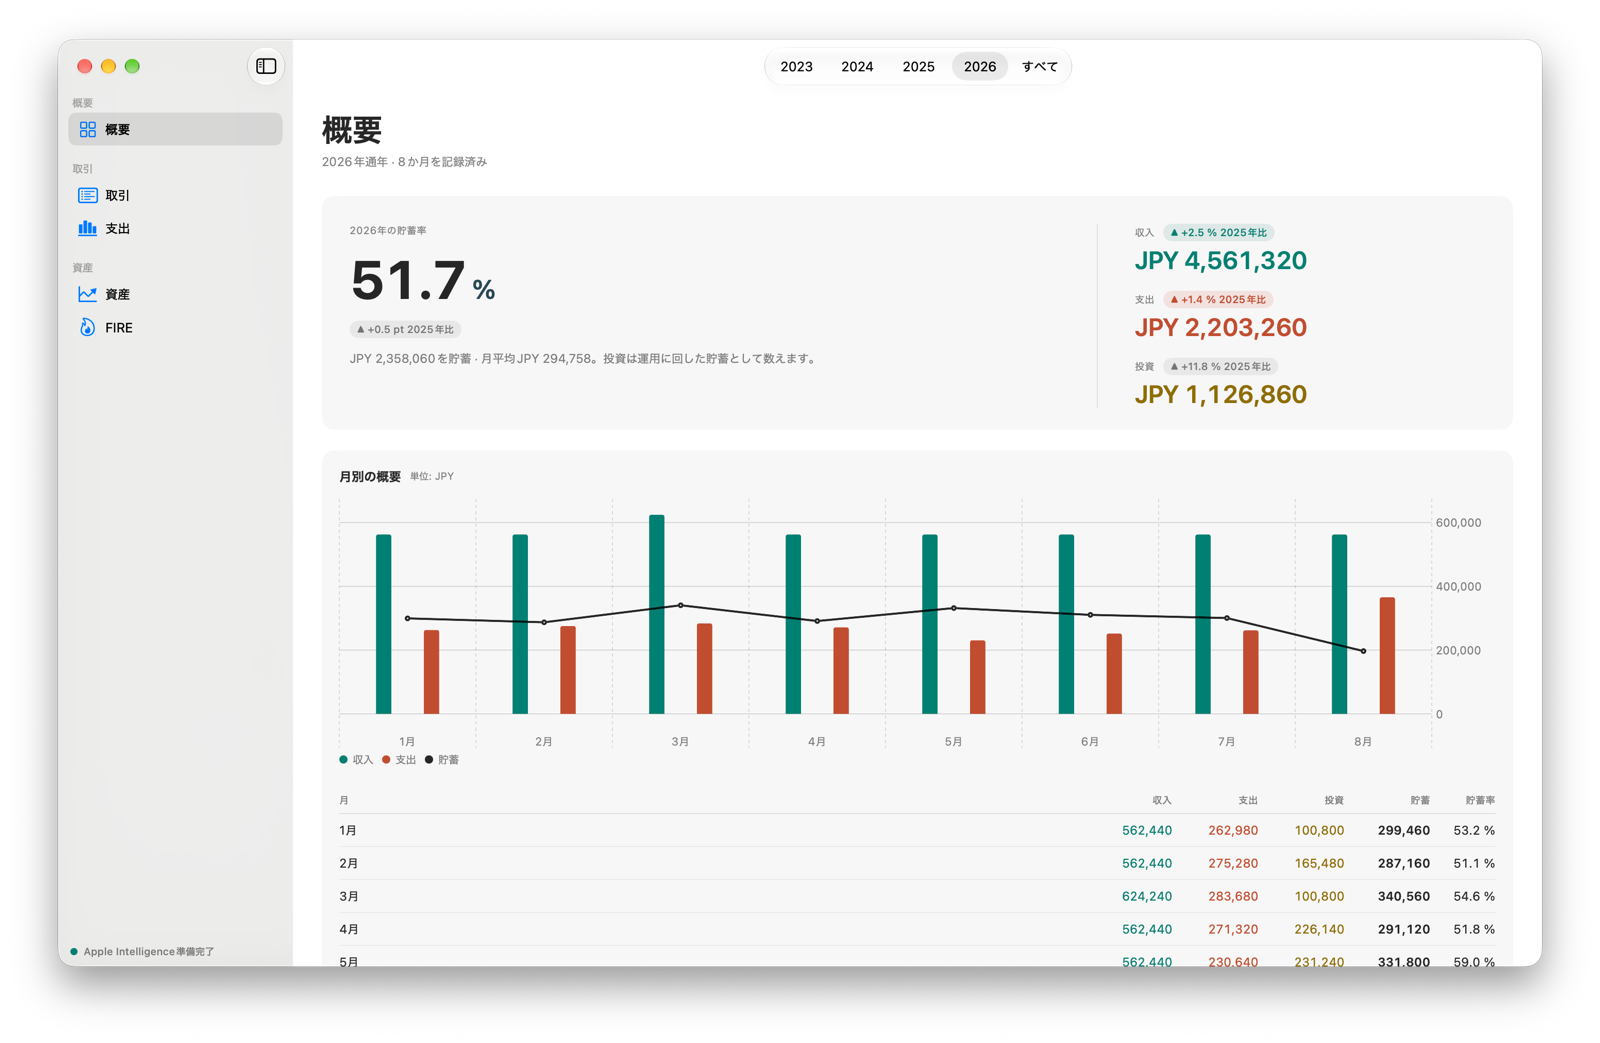Image resolution: width=1600 pixels, height=1043 pixels.
Task: Open the FIRE sidebar item
Action: [175, 327]
